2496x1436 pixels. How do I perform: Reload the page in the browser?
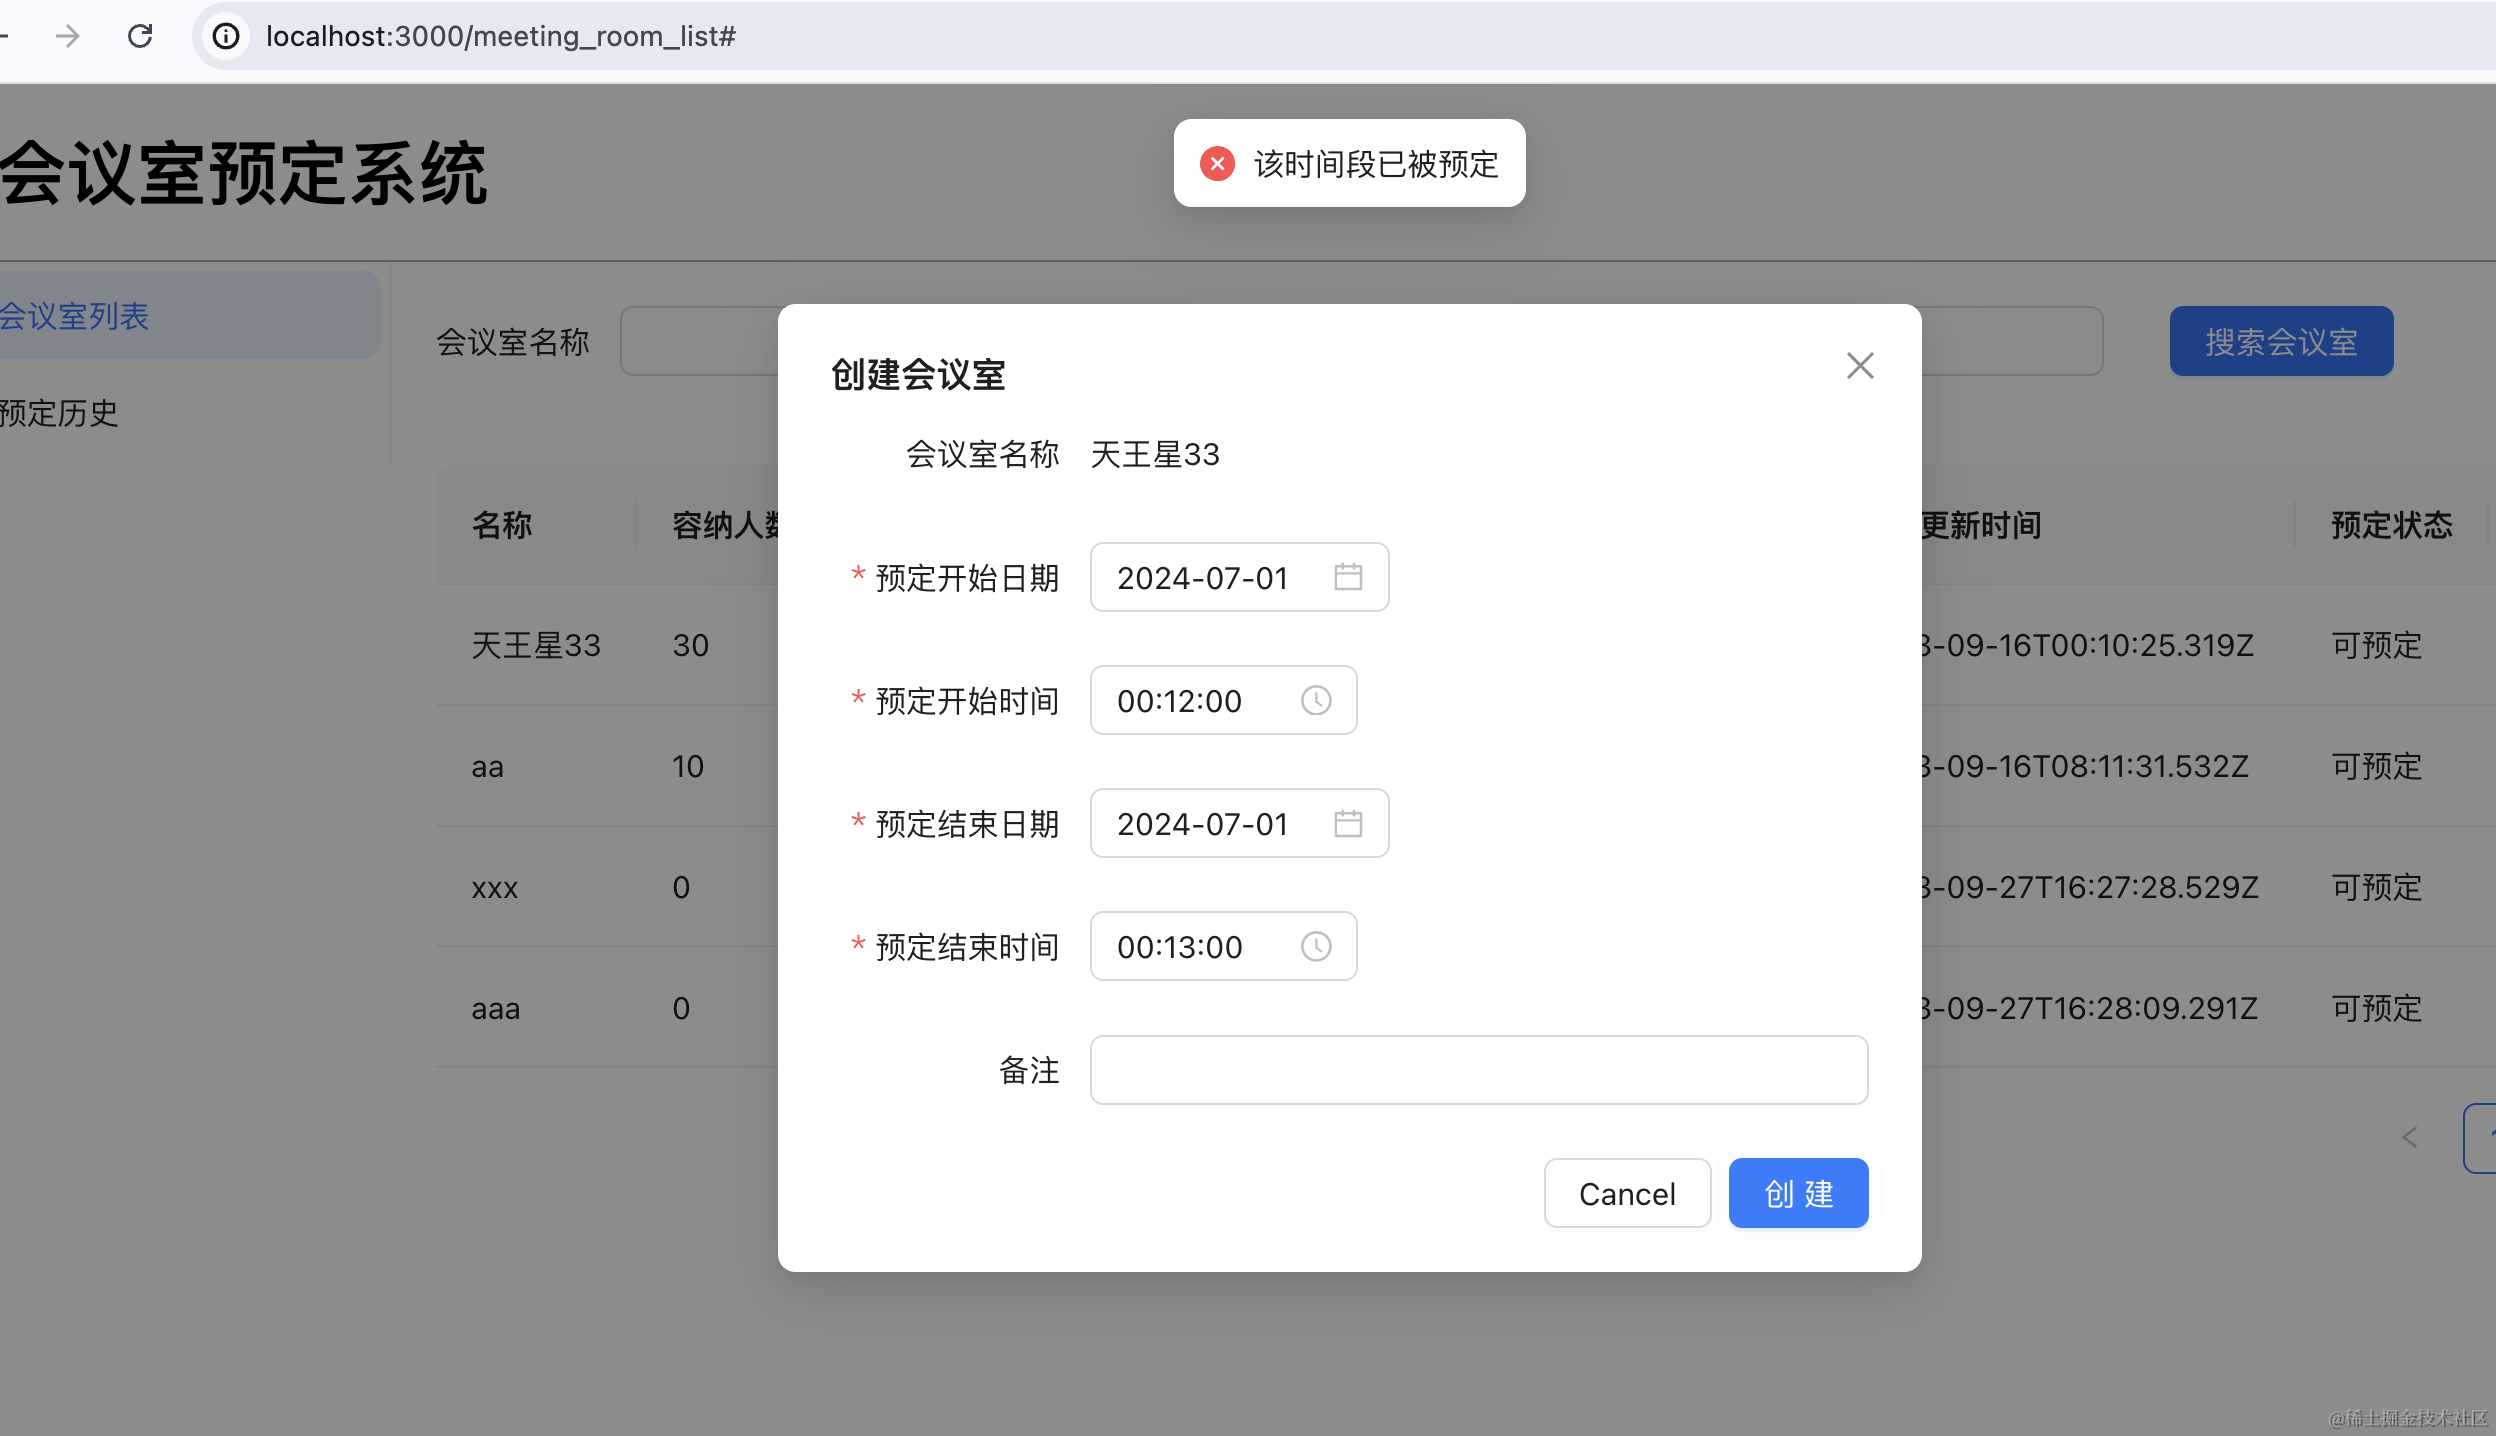[140, 36]
